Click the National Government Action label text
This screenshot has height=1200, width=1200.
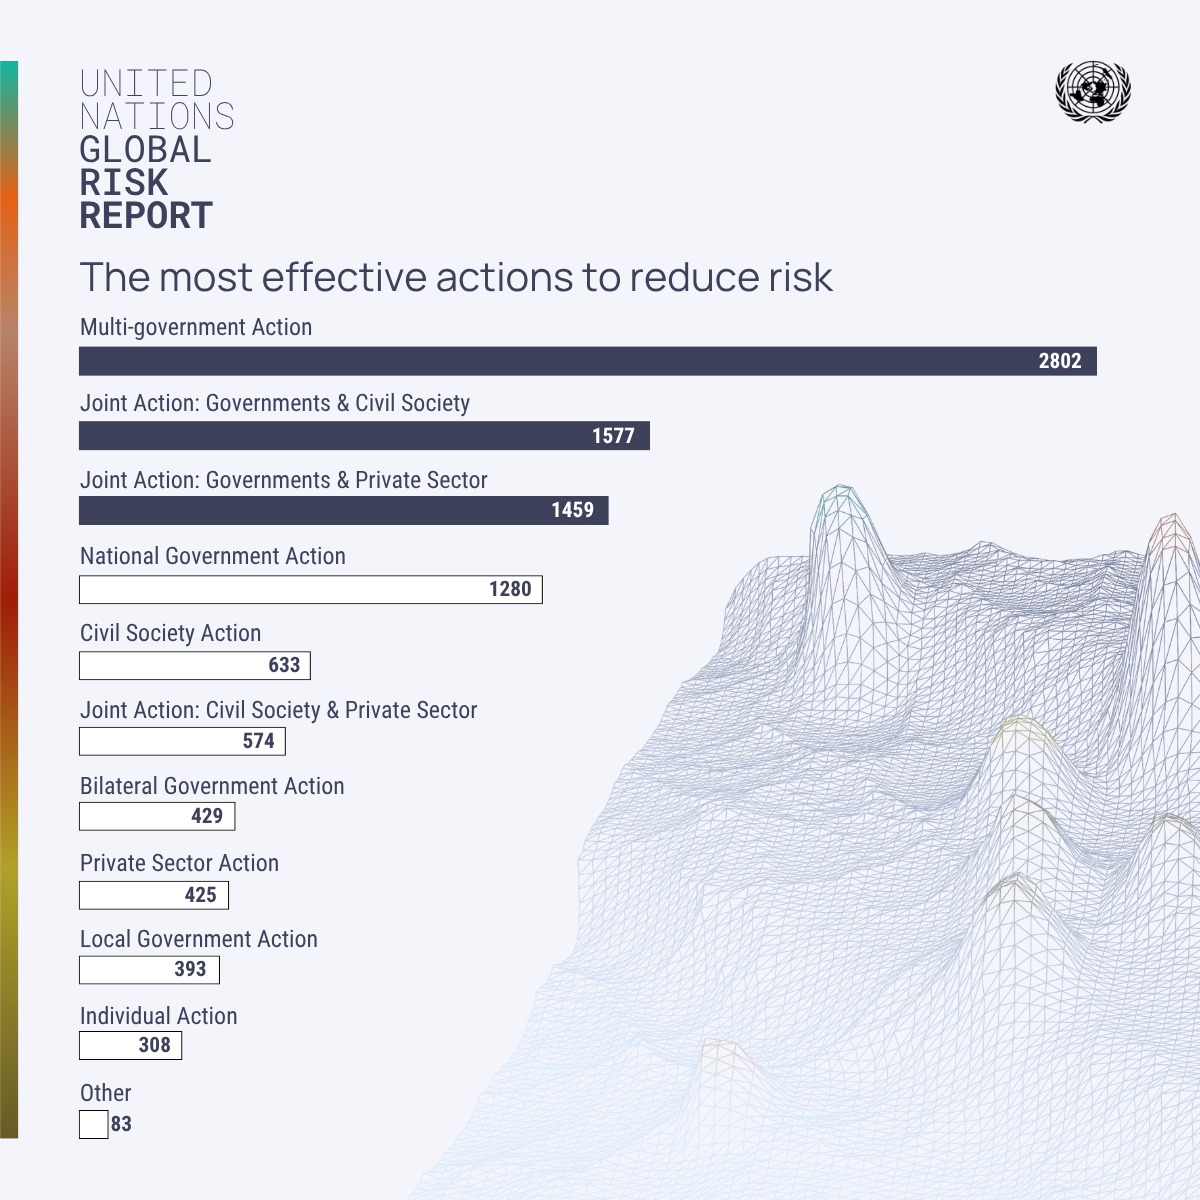pos(213,556)
